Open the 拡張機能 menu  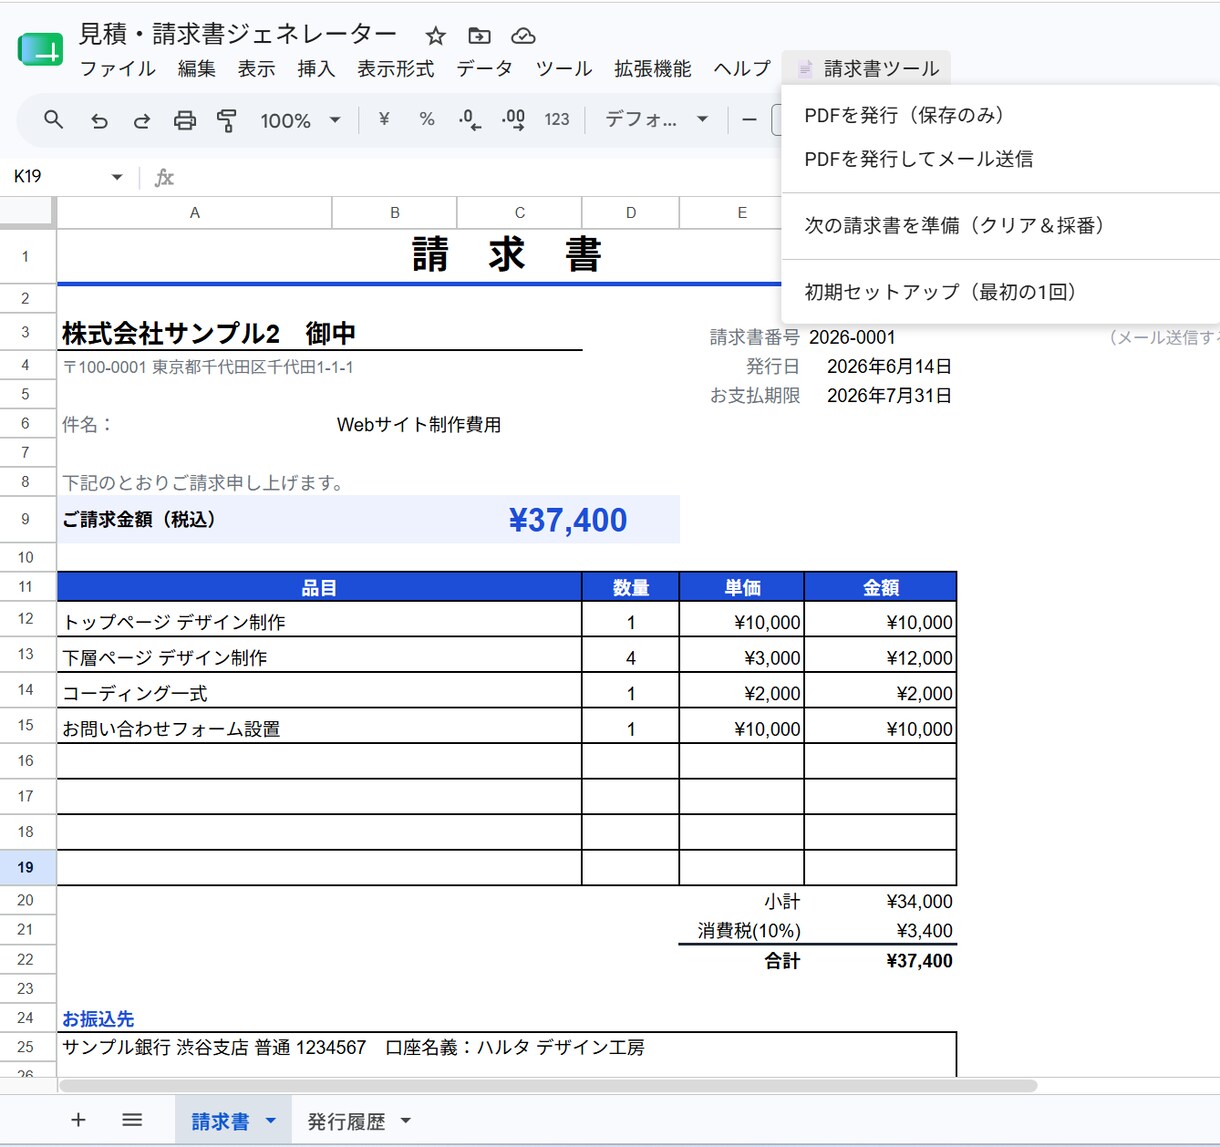coord(653,69)
